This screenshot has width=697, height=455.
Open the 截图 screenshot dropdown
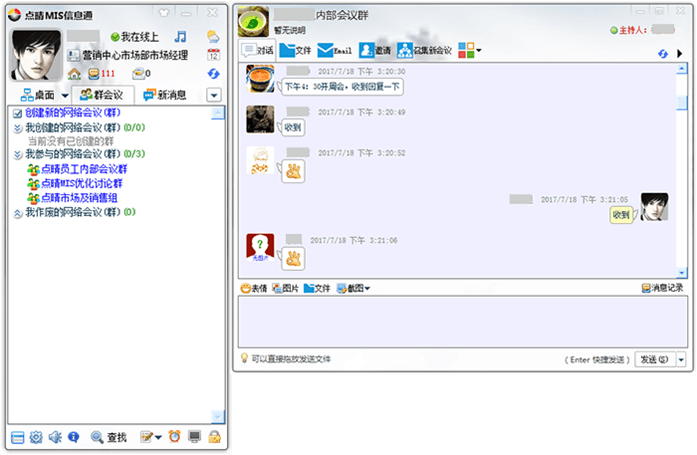[x=354, y=288]
